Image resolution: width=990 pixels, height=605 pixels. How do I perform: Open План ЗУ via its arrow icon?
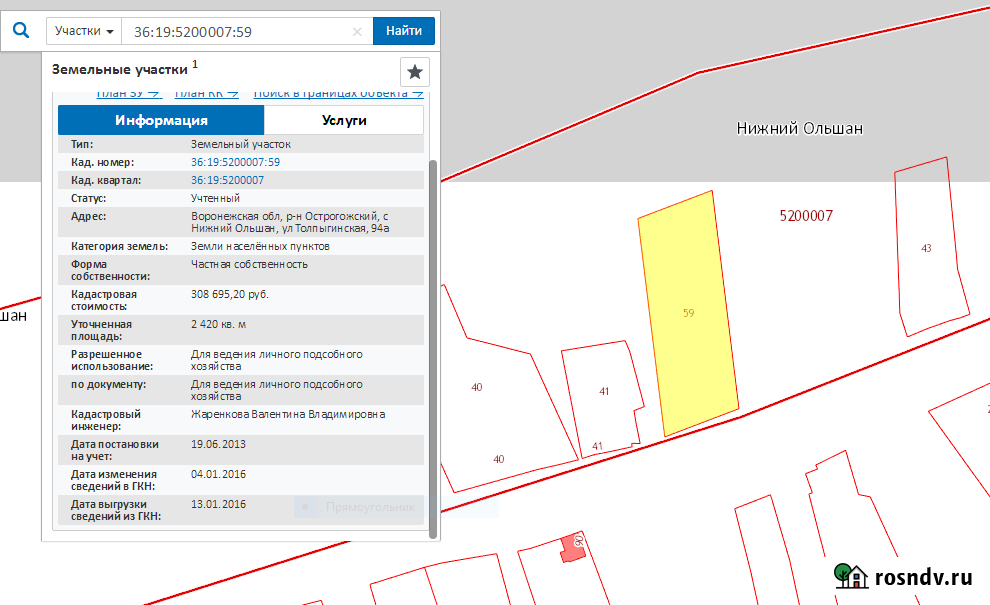(x=152, y=90)
